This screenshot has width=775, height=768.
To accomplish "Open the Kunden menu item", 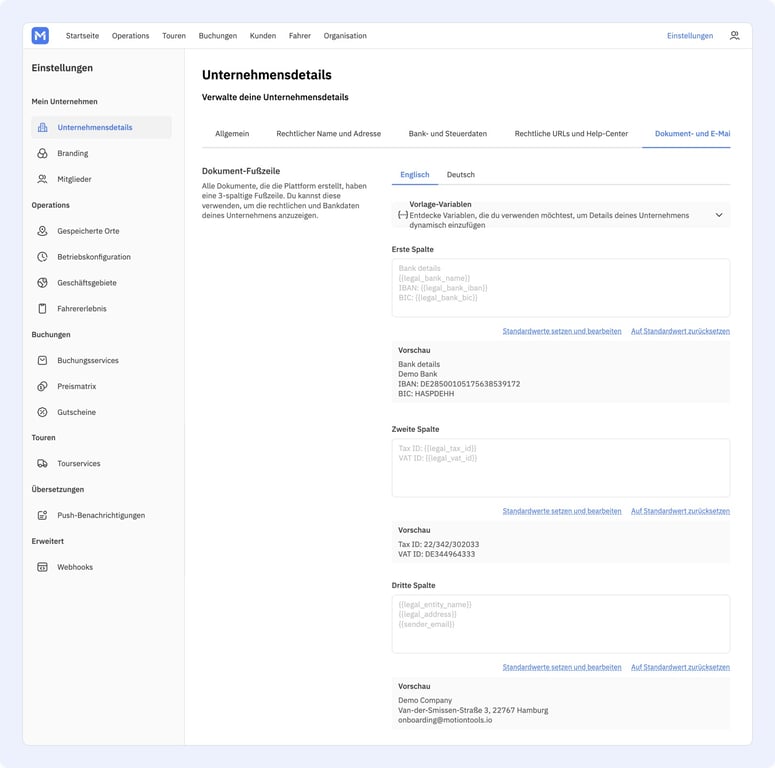I will click(x=263, y=36).
